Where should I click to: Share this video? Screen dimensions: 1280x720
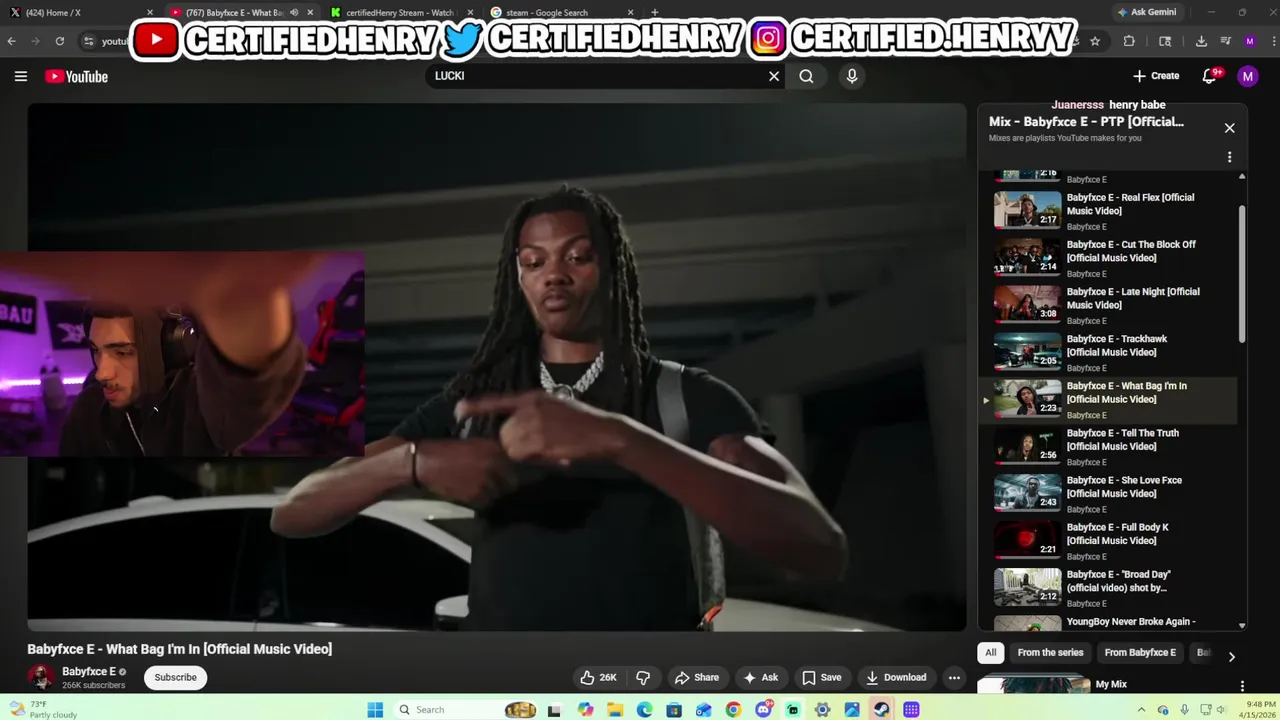[697, 677]
